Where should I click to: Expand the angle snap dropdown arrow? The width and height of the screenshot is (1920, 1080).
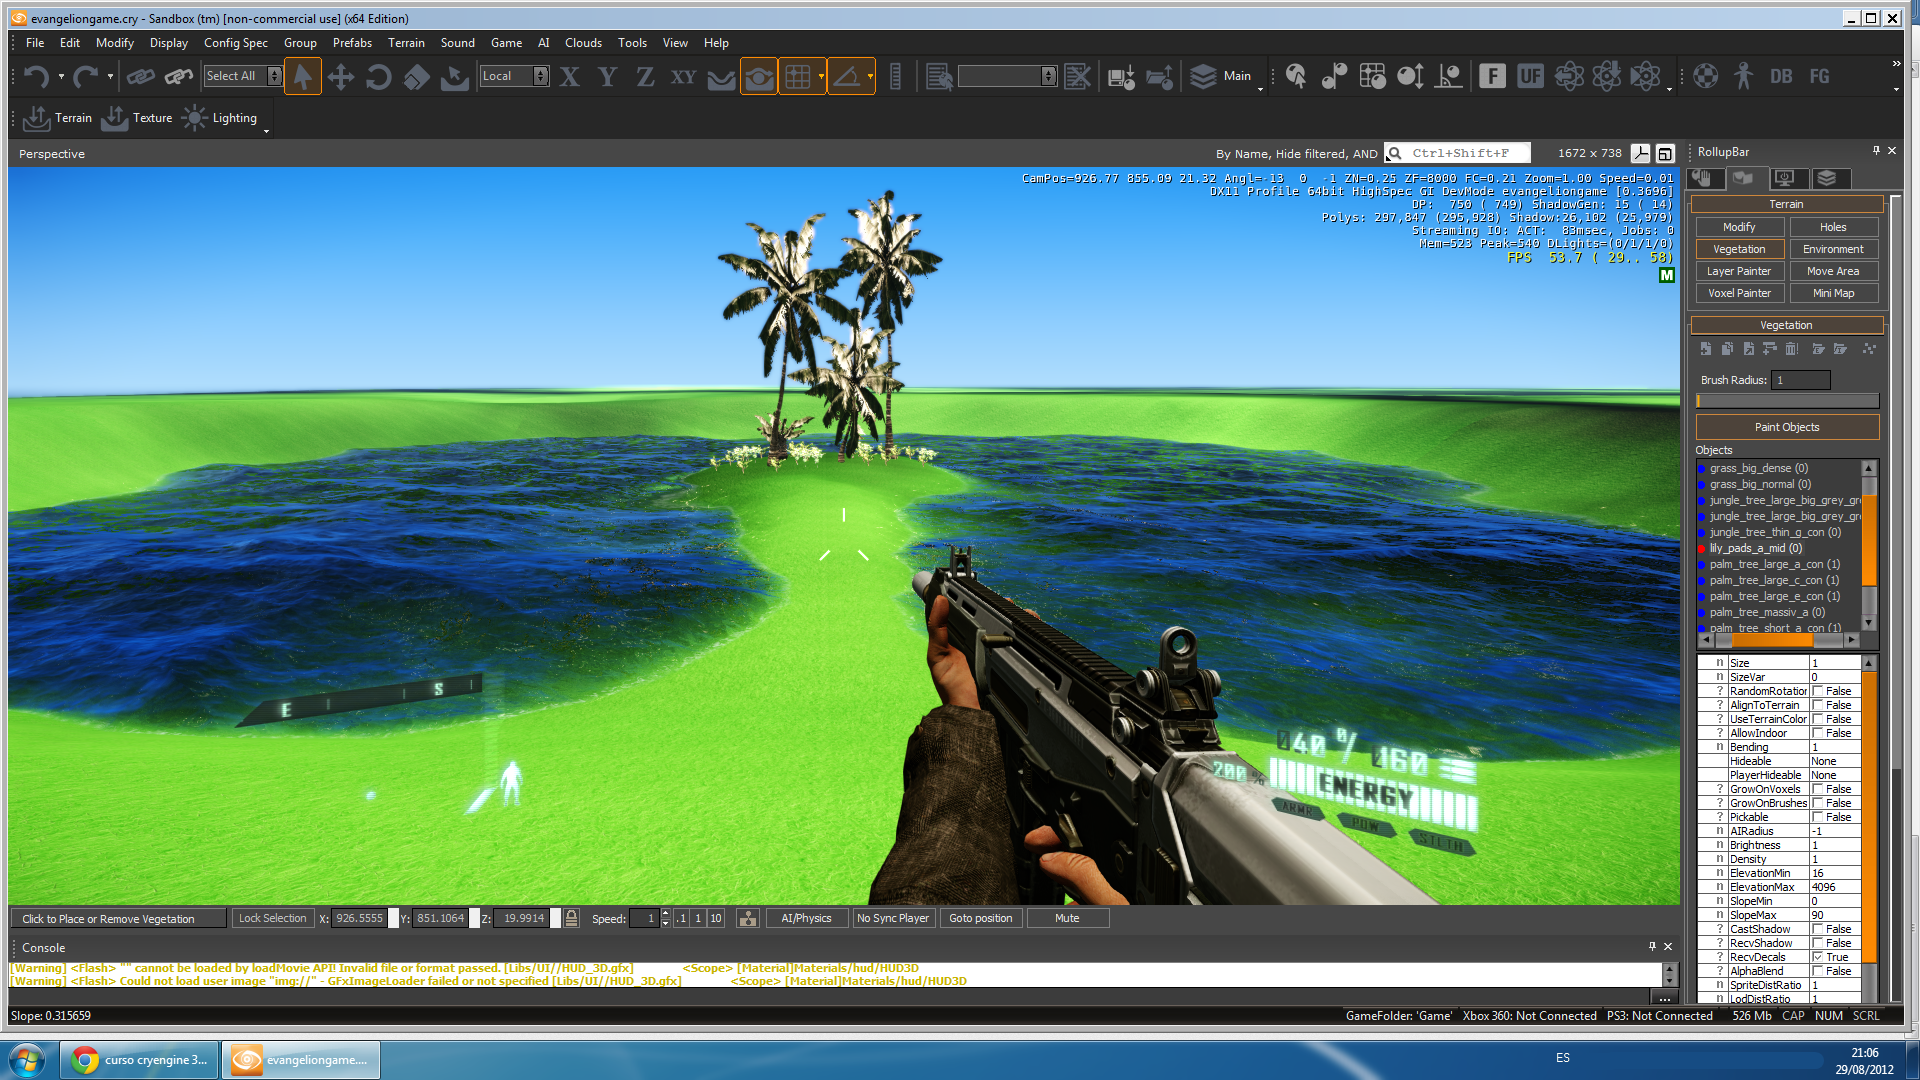click(870, 76)
